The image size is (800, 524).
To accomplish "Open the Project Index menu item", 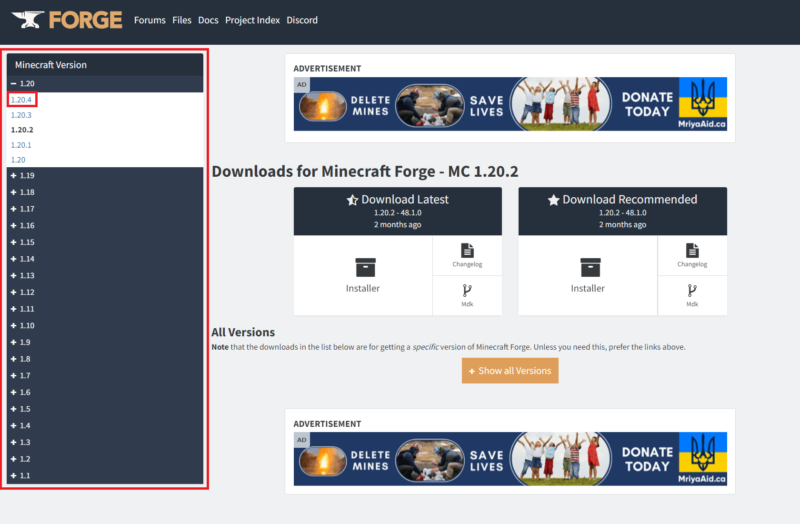I will (x=253, y=20).
